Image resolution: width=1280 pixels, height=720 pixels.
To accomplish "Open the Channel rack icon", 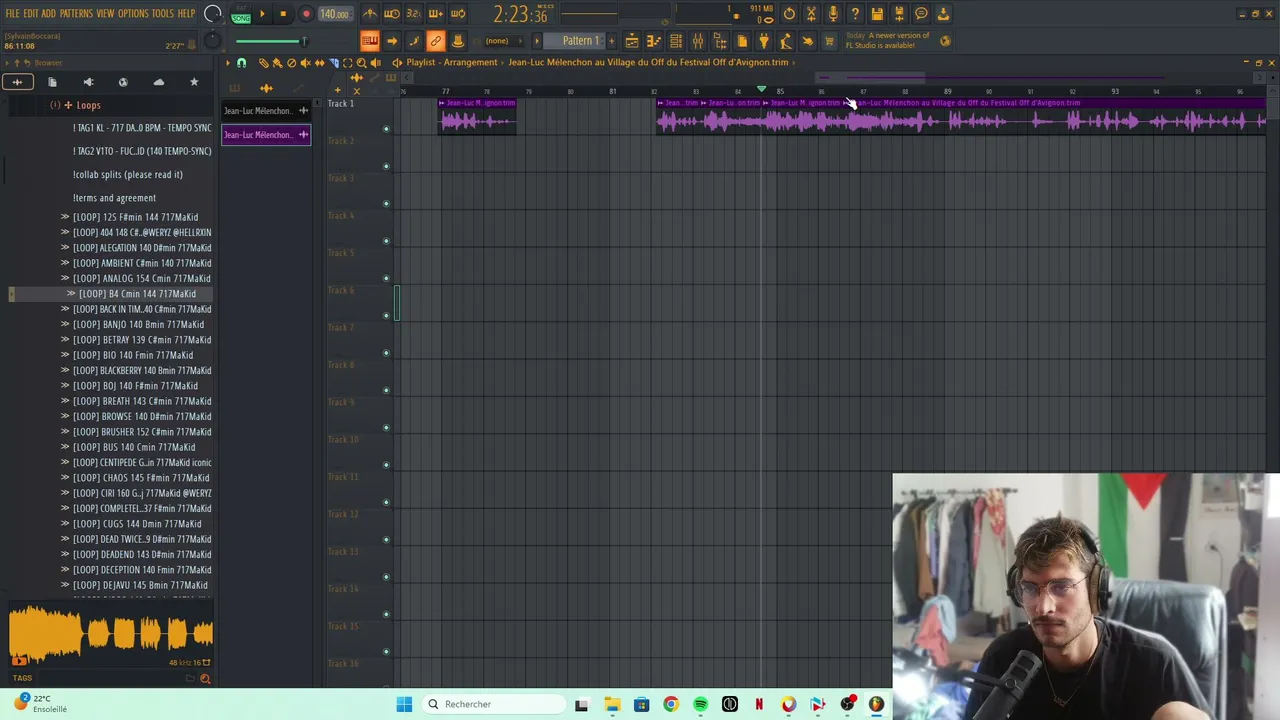I will point(676,41).
